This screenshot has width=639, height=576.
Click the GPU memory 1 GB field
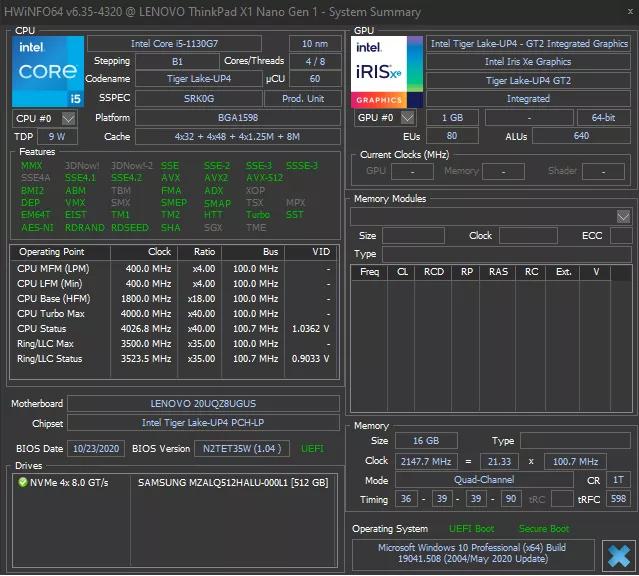pyautogui.click(x=452, y=118)
